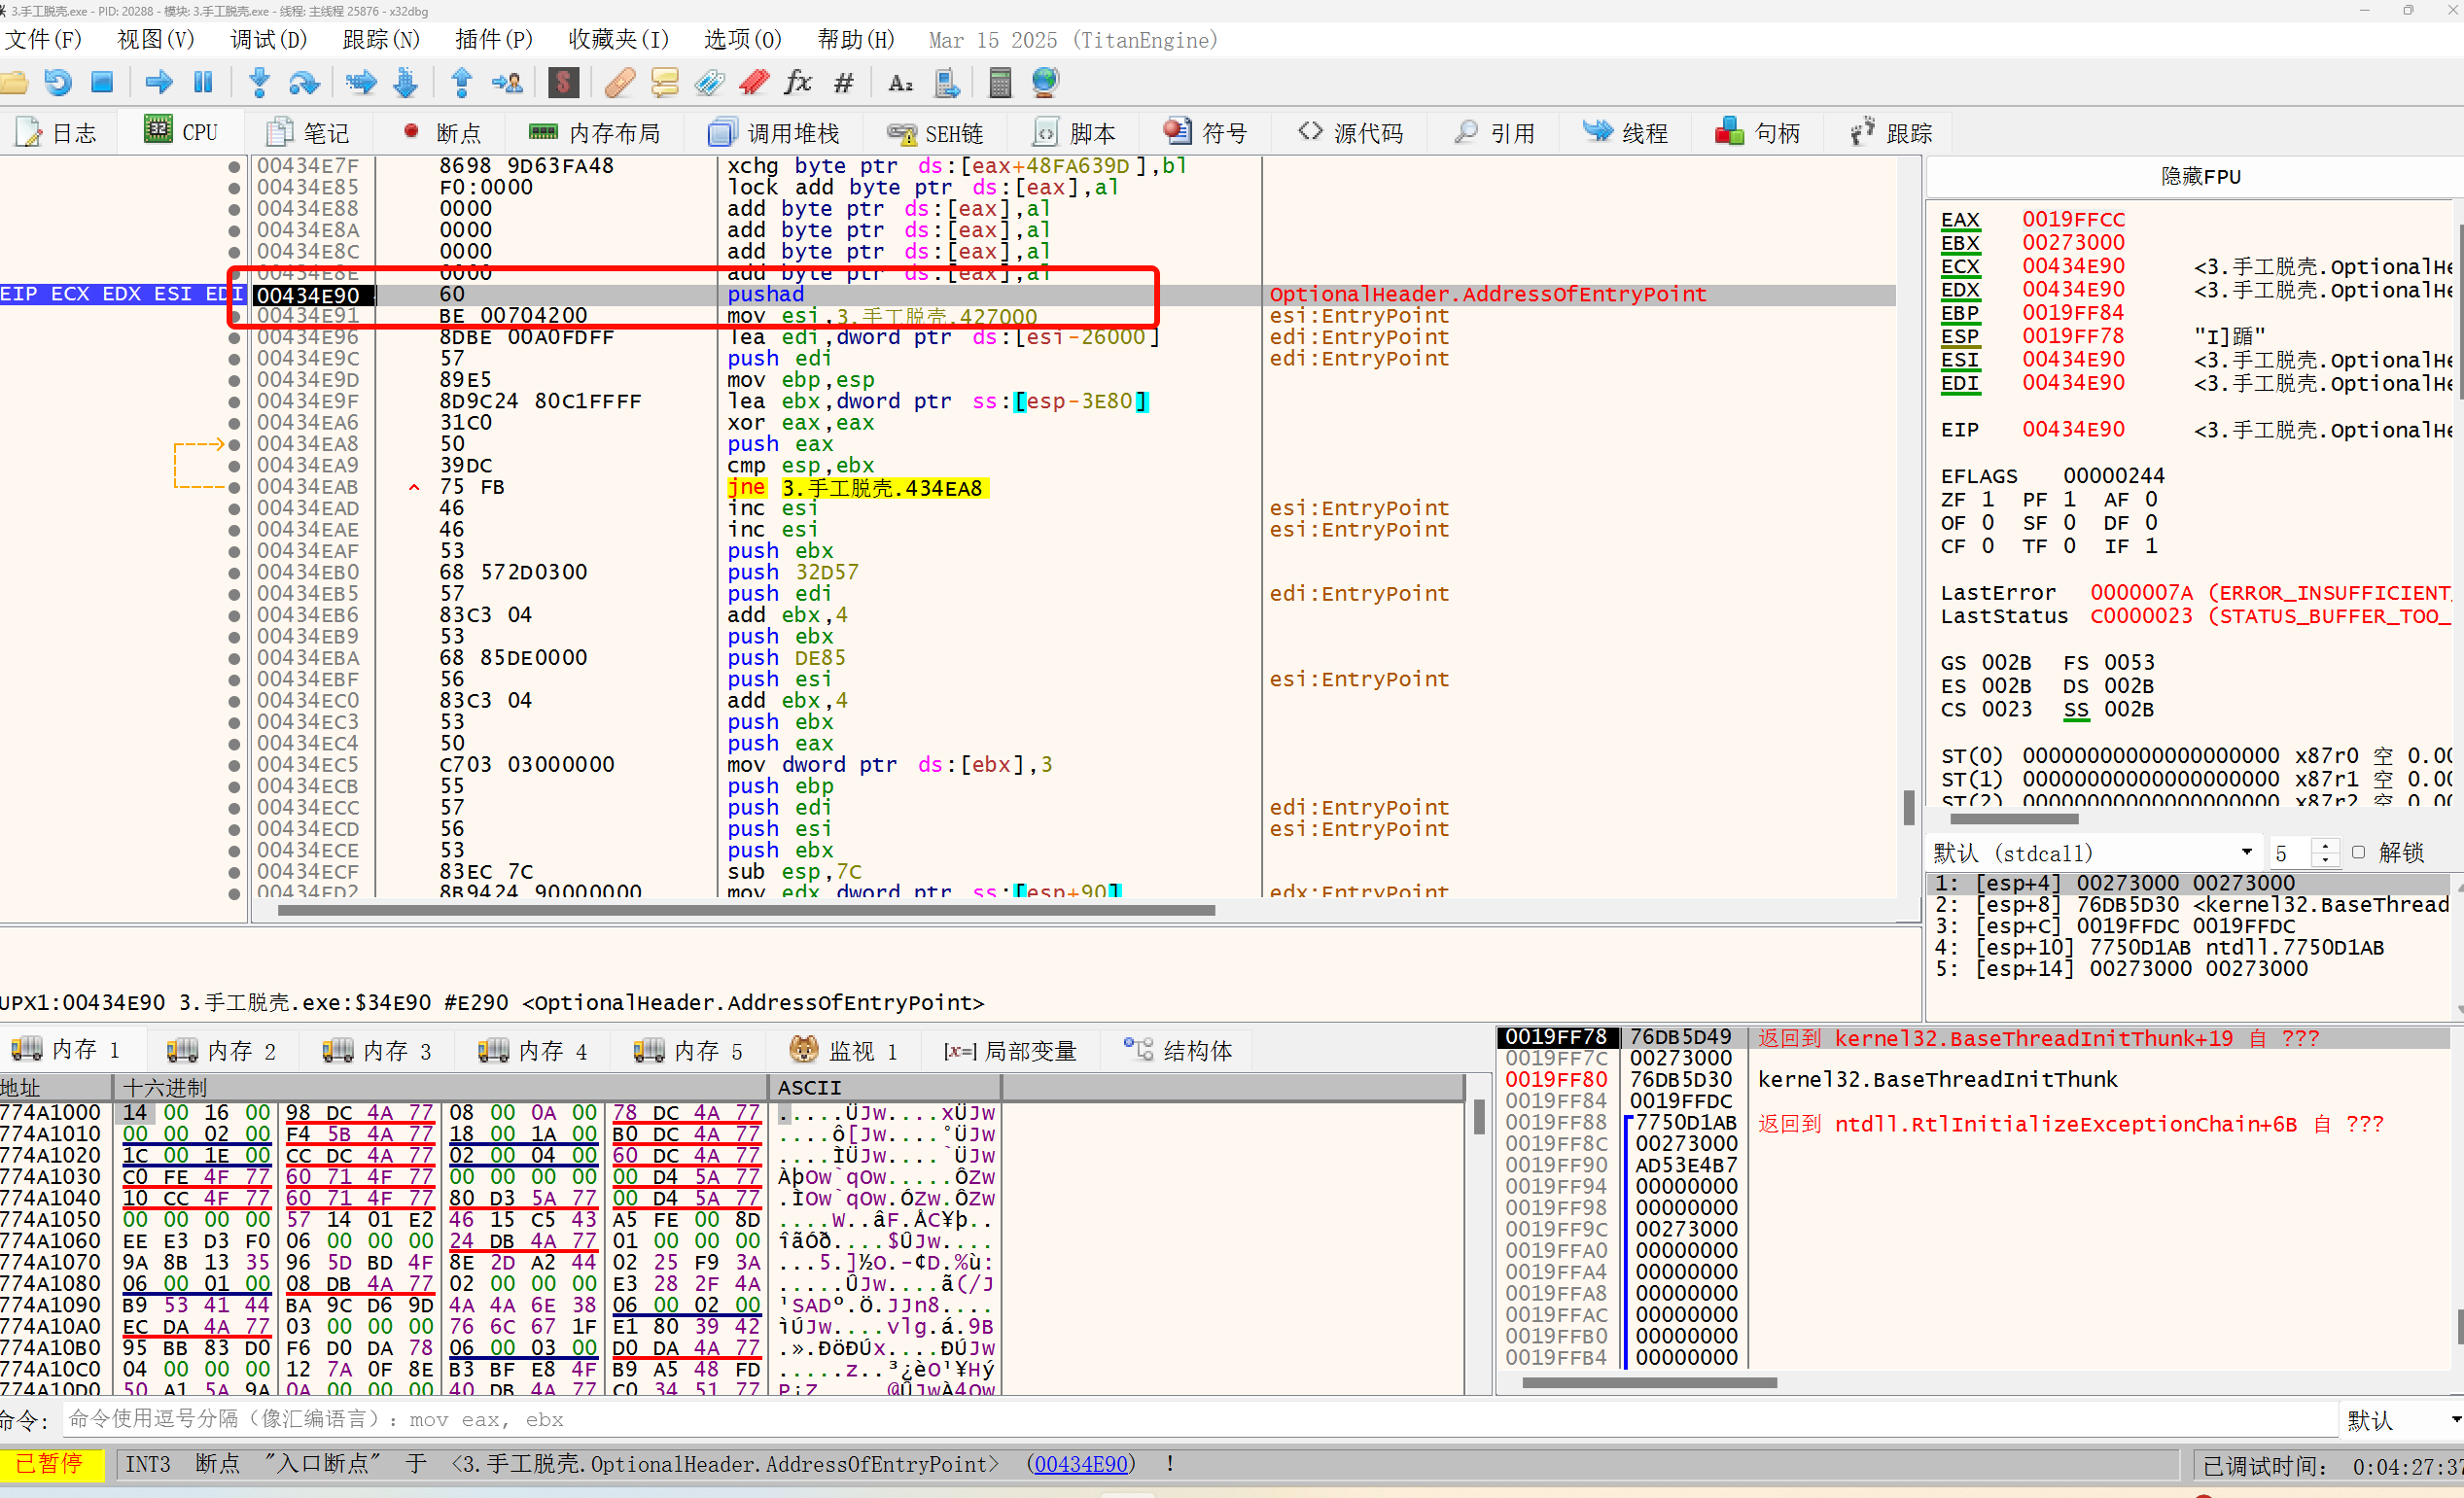The height and width of the screenshot is (1498, 2464).
Task: Increase the argument count stepper
Action: pos(2326,845)
